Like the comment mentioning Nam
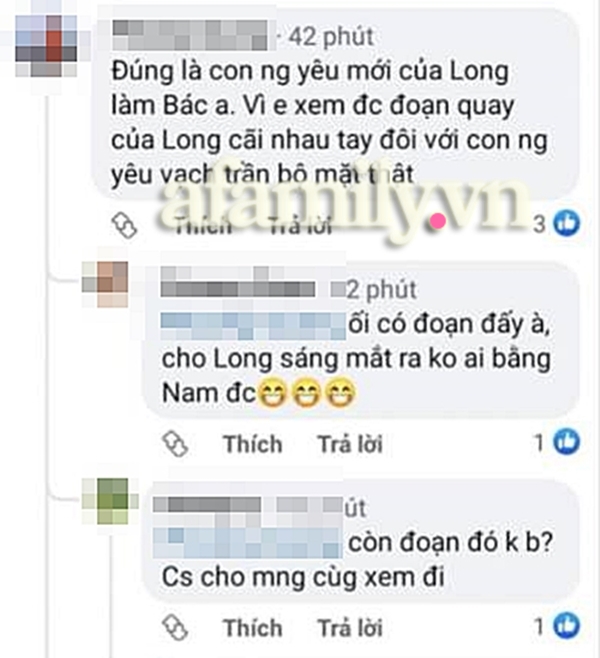600x658 pixels. [x=253, y=444]
